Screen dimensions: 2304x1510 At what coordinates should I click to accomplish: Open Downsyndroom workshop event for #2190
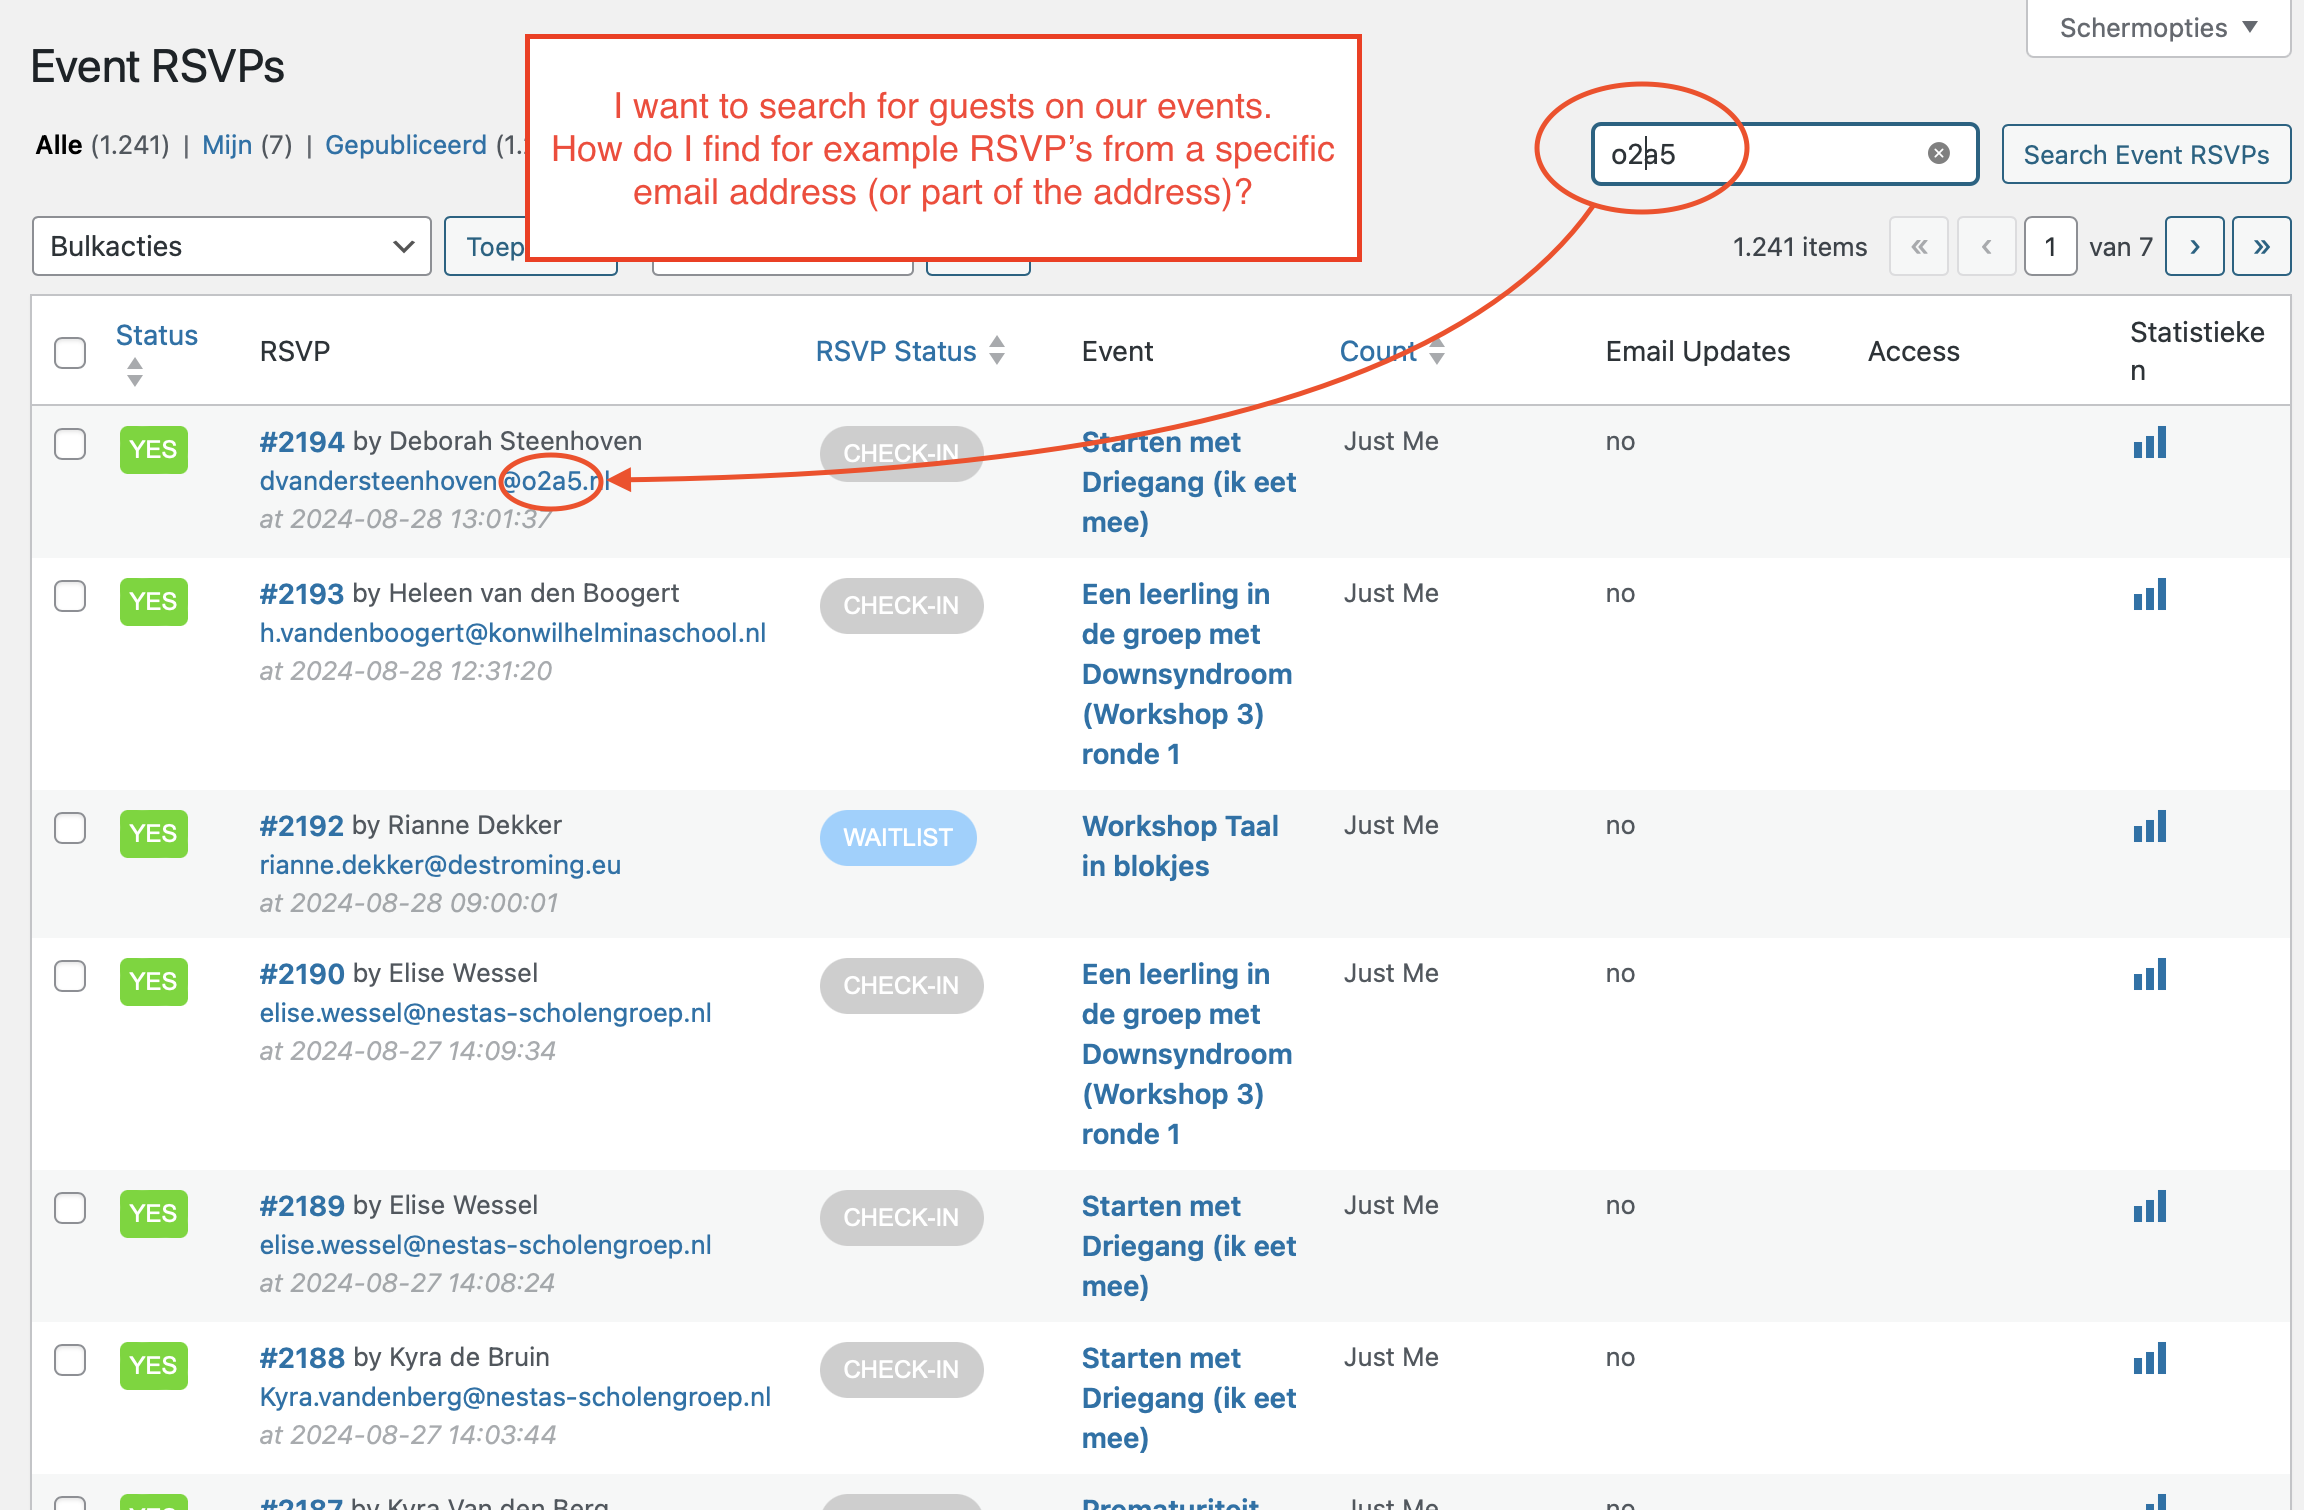(1187, 1054)
